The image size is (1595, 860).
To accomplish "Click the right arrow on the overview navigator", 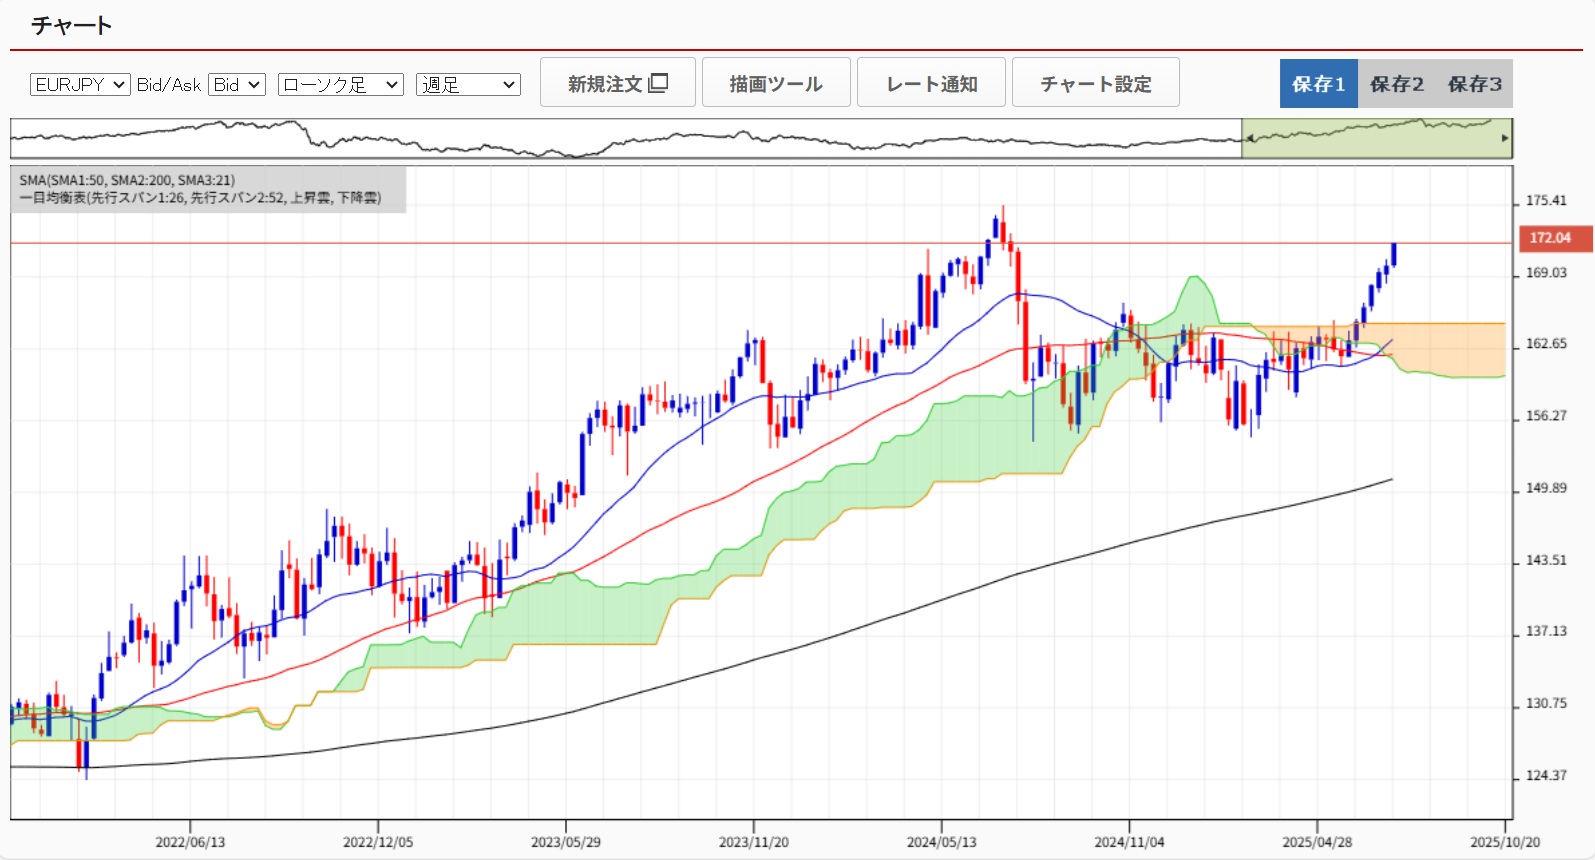I will [x=1505, y=139].
